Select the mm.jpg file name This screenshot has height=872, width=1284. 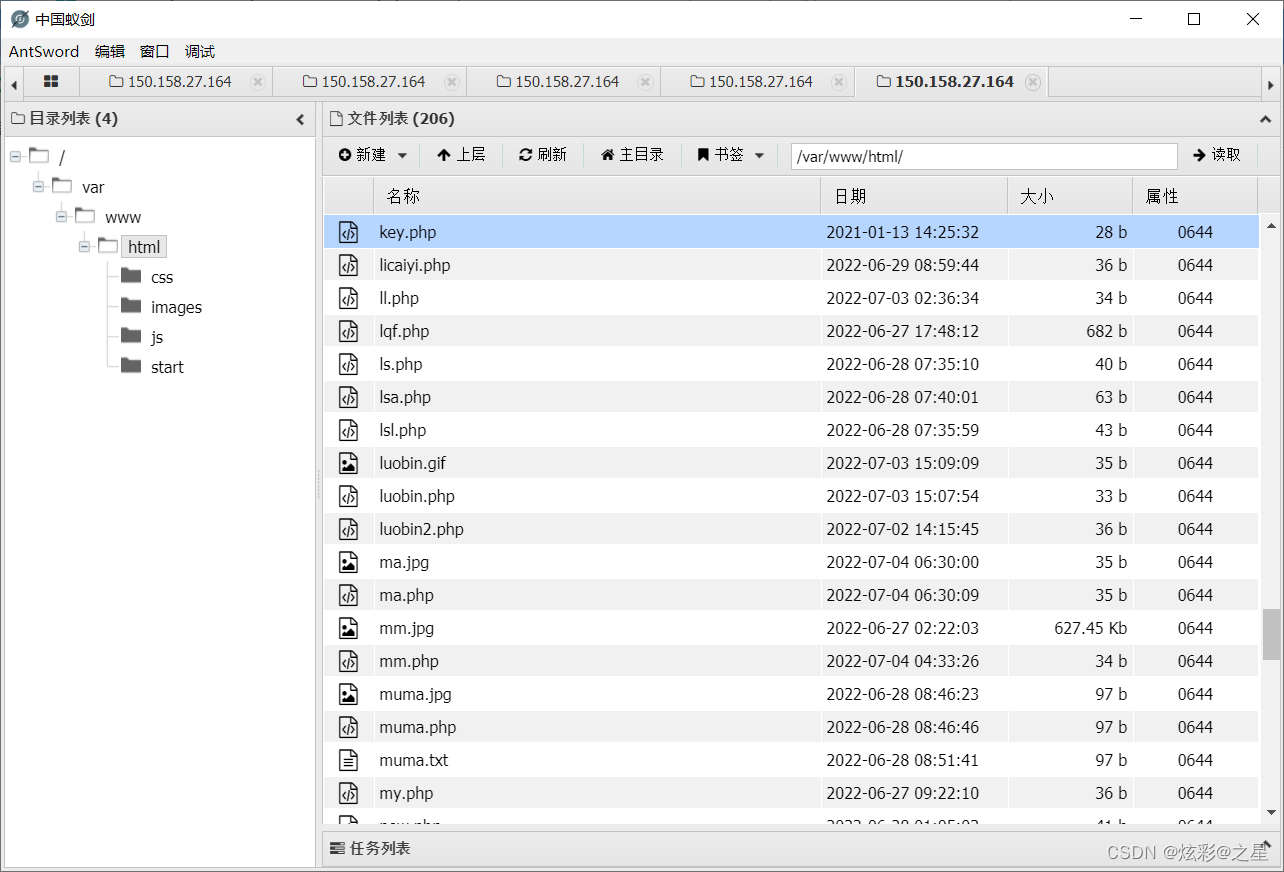pyautogui.click(x=406, y=628)
